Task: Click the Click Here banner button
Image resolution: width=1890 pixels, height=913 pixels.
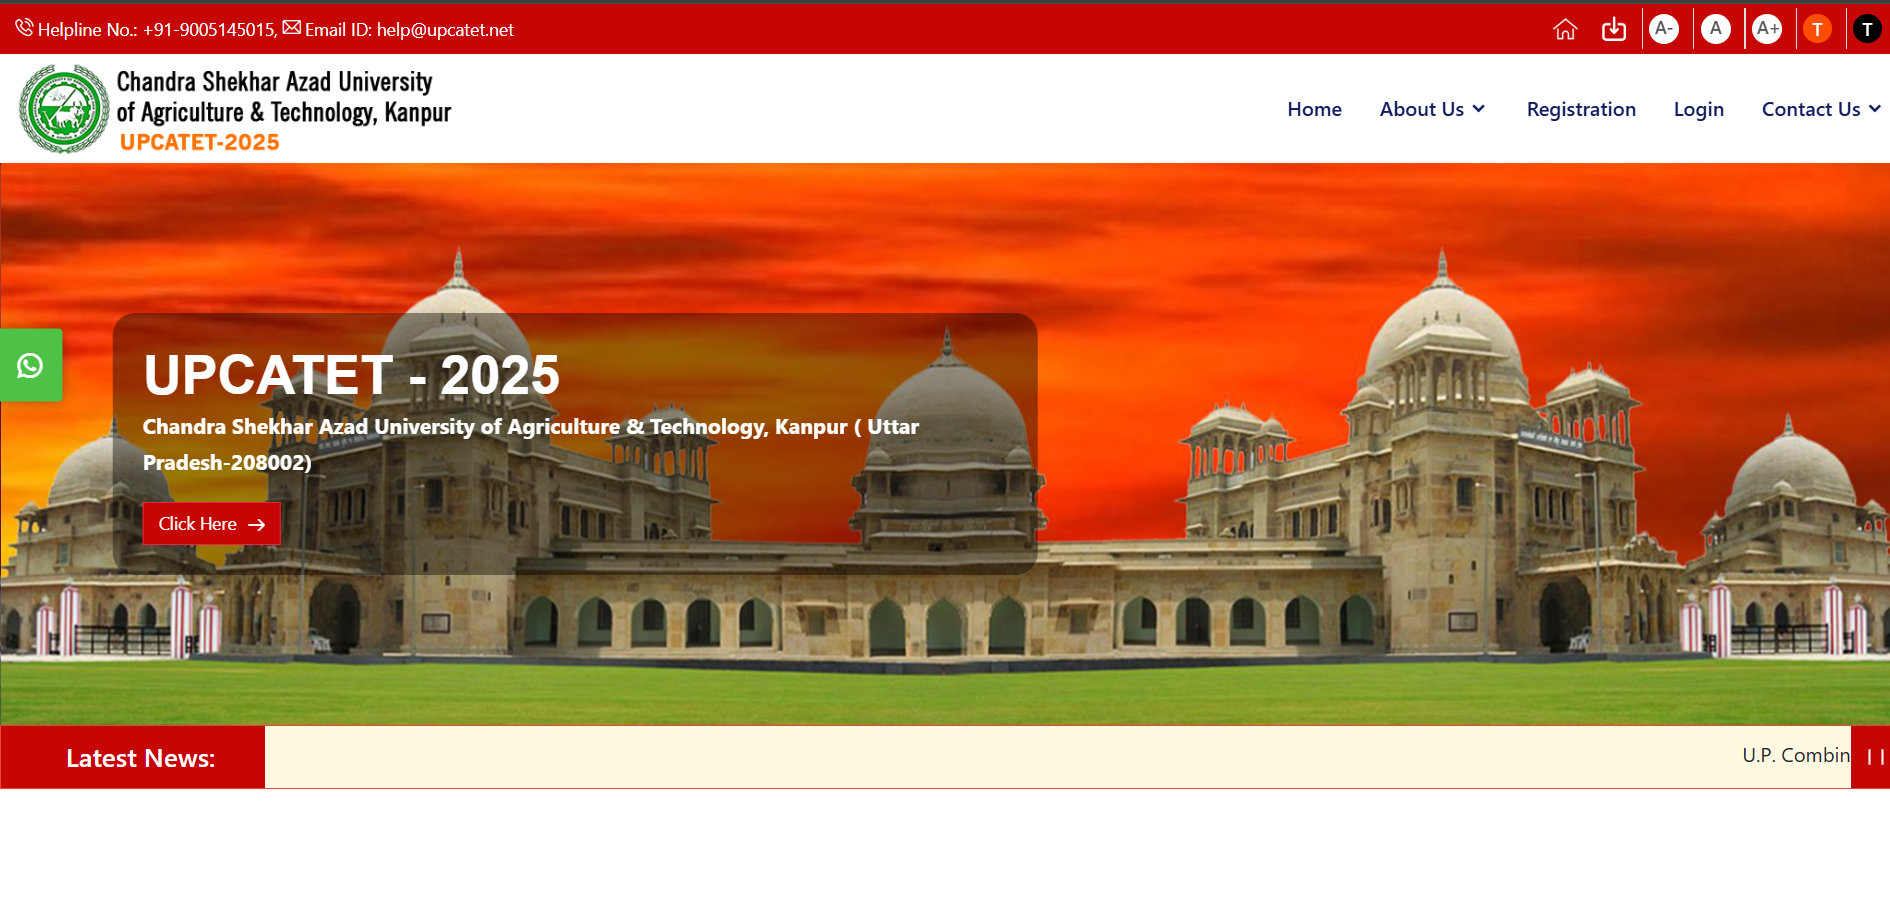Action: click(212, 524)
